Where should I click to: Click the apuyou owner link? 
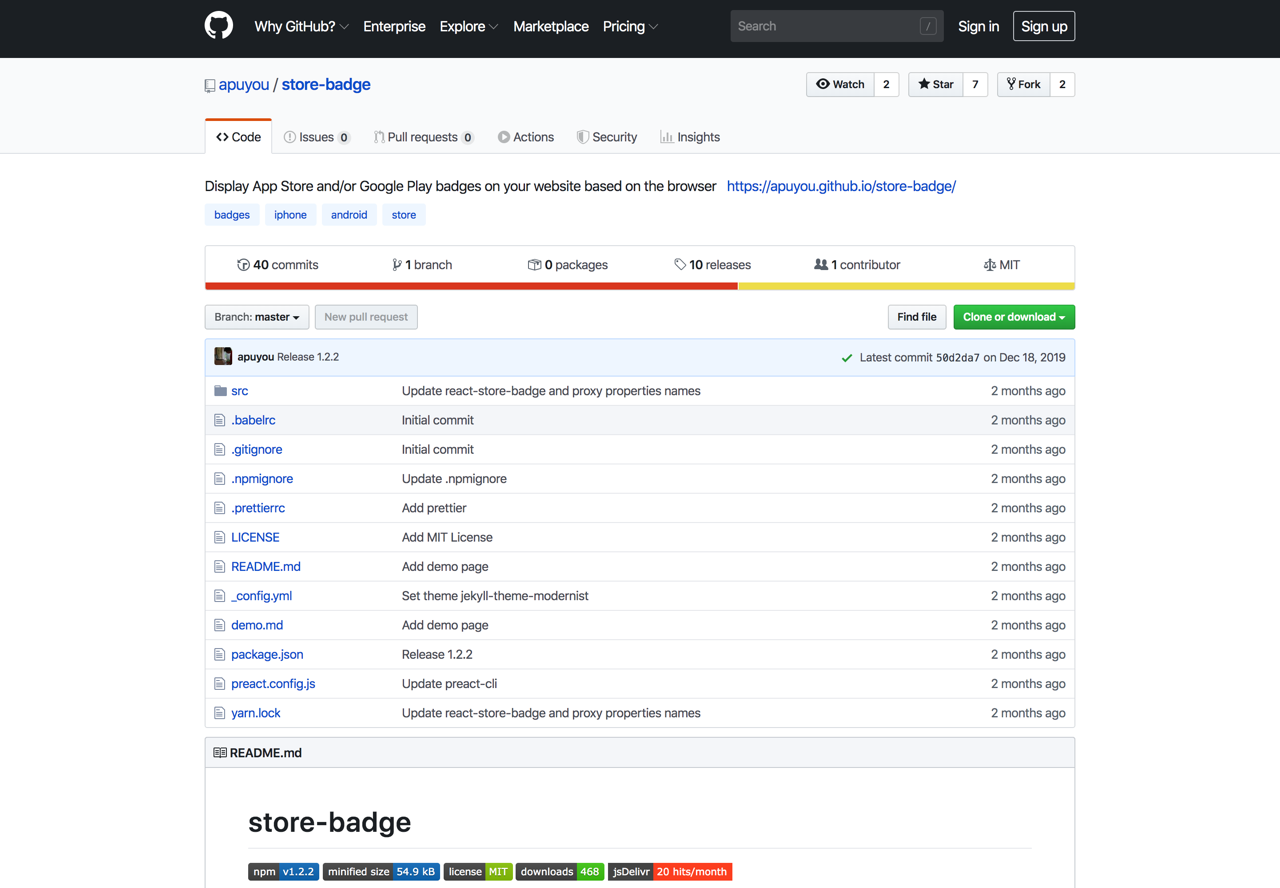pyautogui.click(x=244, y=84)
